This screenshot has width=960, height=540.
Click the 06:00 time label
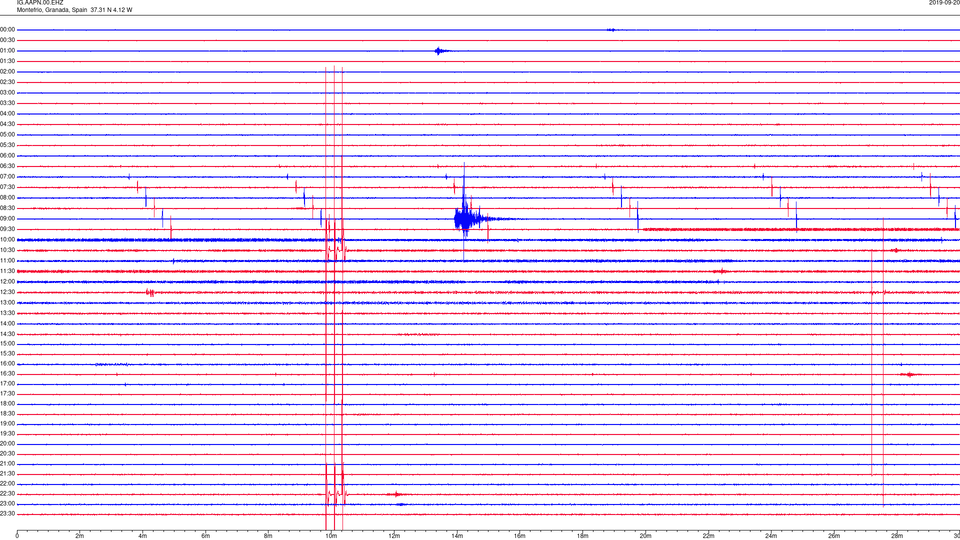click(8, 156)
